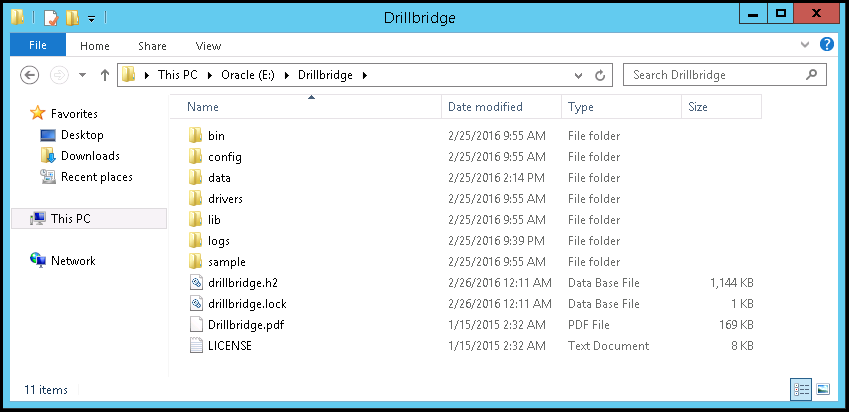
Task: Click the drillbridge.lock database file icon
Action: (x=195, y=304)
